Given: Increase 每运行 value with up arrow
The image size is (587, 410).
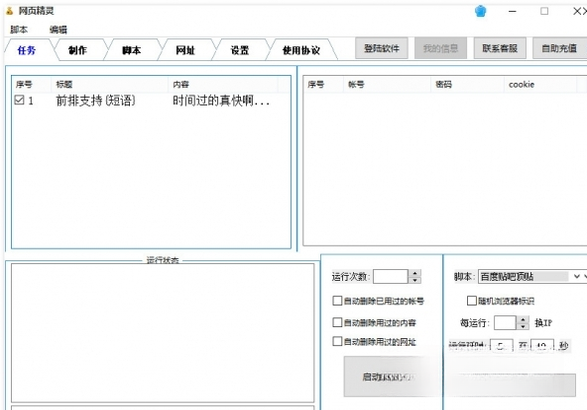Looking at the screenshot, I should coord(523,319).
